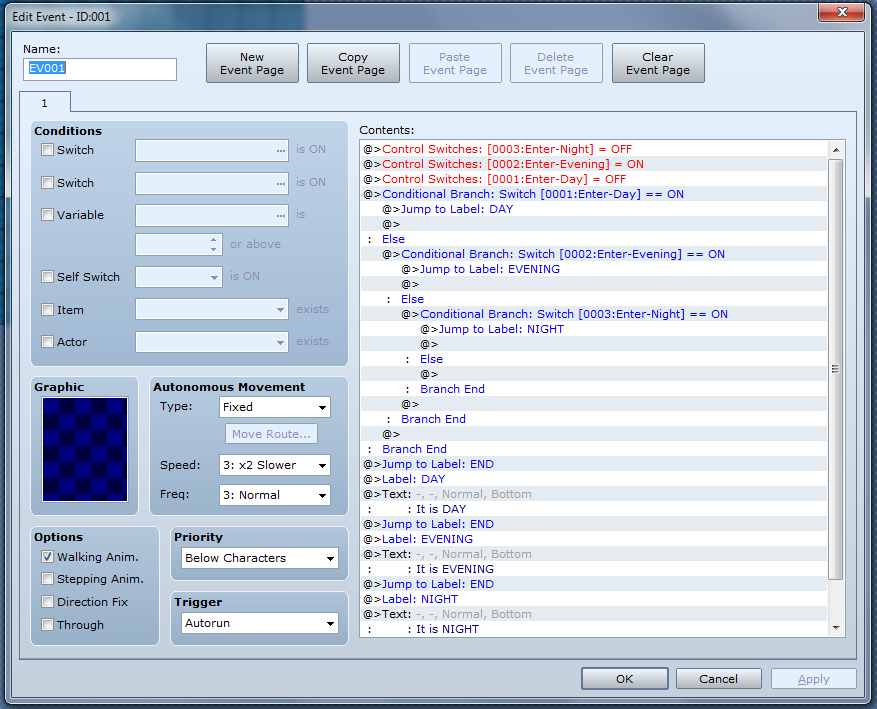Change the Speed dropdown value

(274, 465)
